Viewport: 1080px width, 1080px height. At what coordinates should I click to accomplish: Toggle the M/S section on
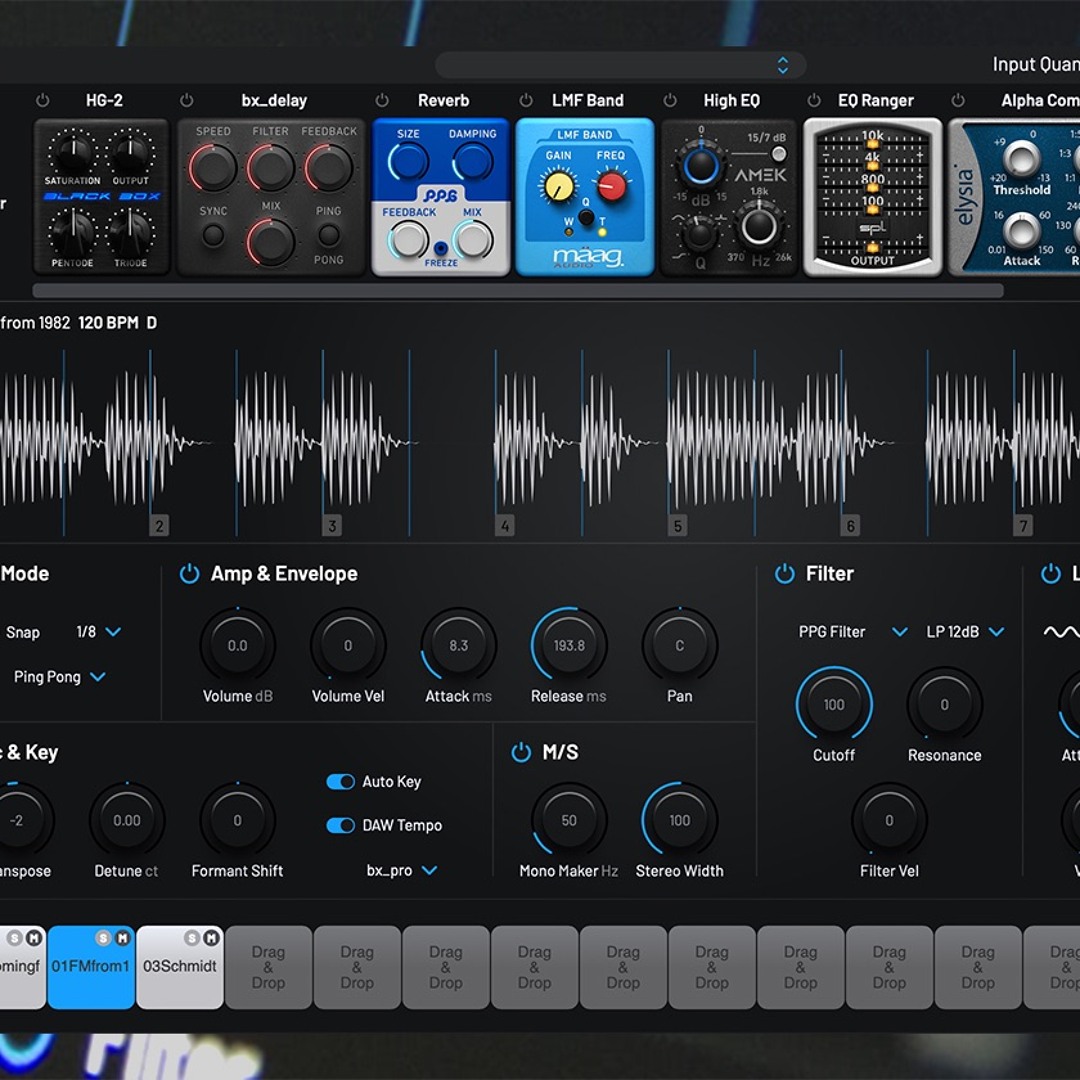[x=520, y=752]
